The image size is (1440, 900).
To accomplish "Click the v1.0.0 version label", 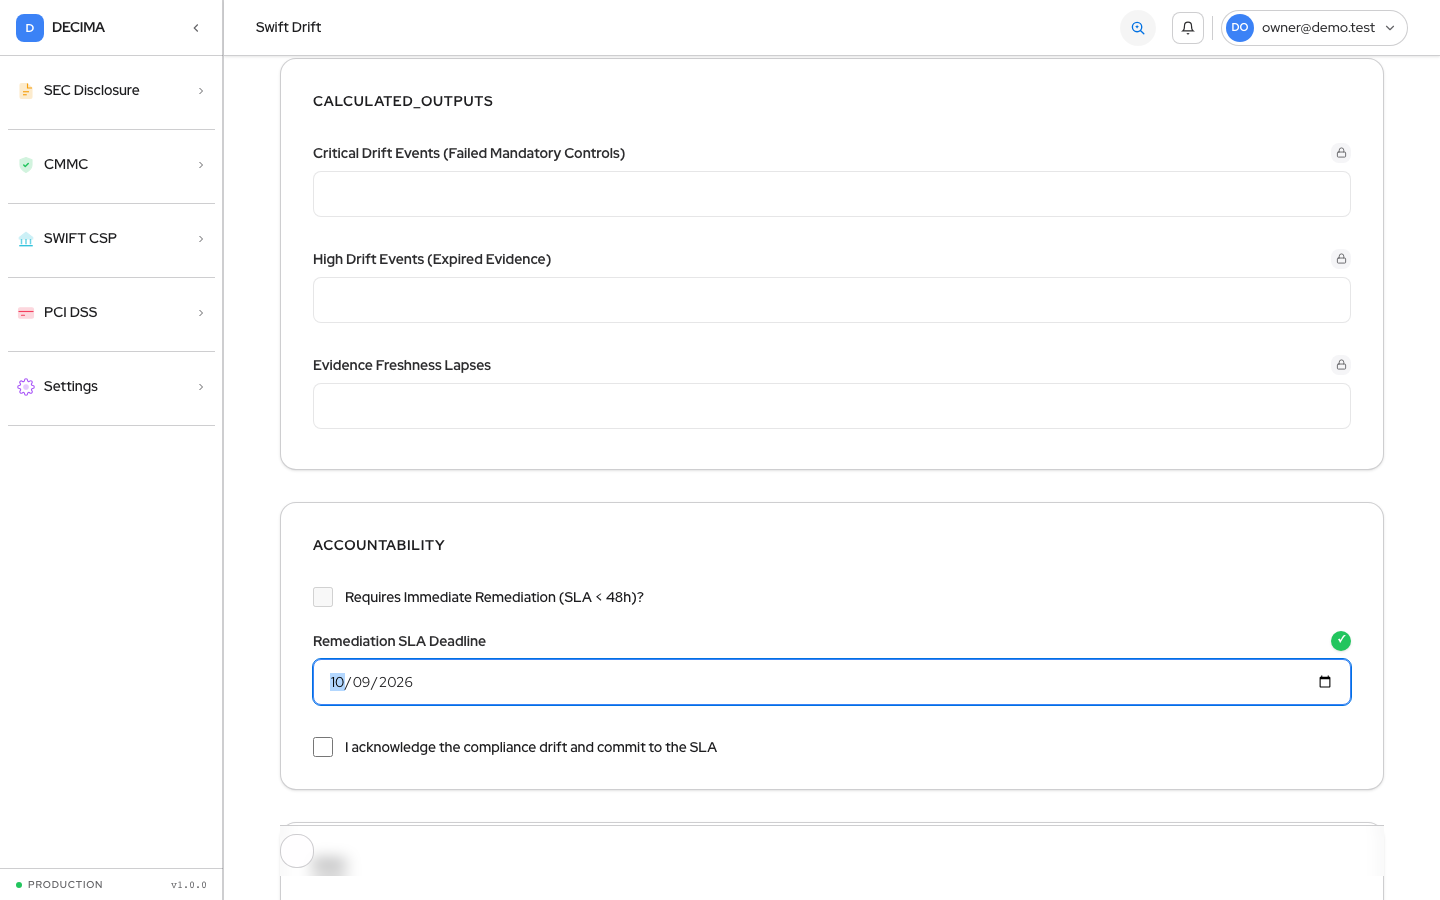I will tap(189, 885).
